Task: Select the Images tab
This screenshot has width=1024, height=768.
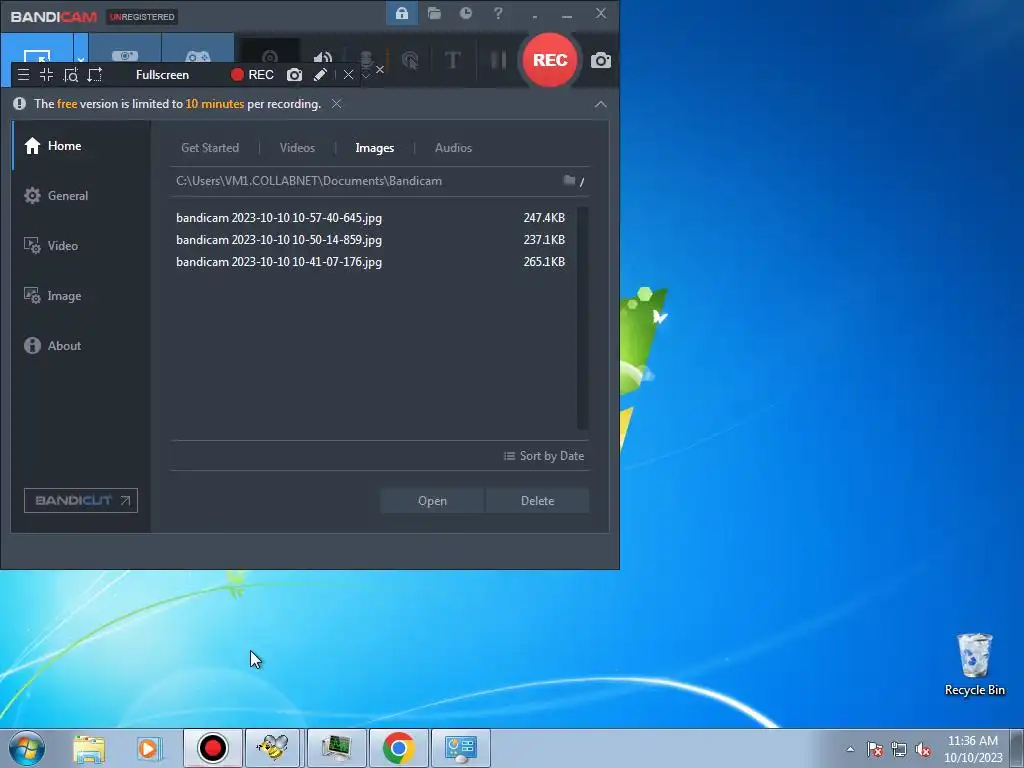Action: [x=374, y=148]
